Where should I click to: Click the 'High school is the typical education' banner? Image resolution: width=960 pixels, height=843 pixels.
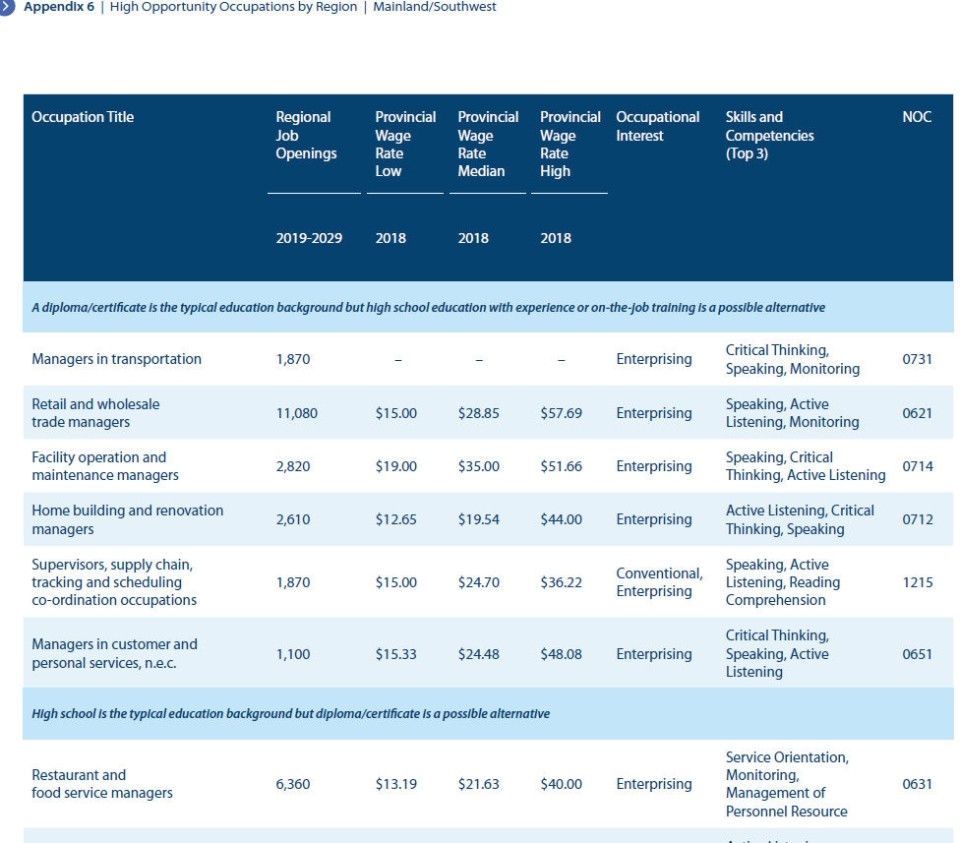(x=291, y=714)
